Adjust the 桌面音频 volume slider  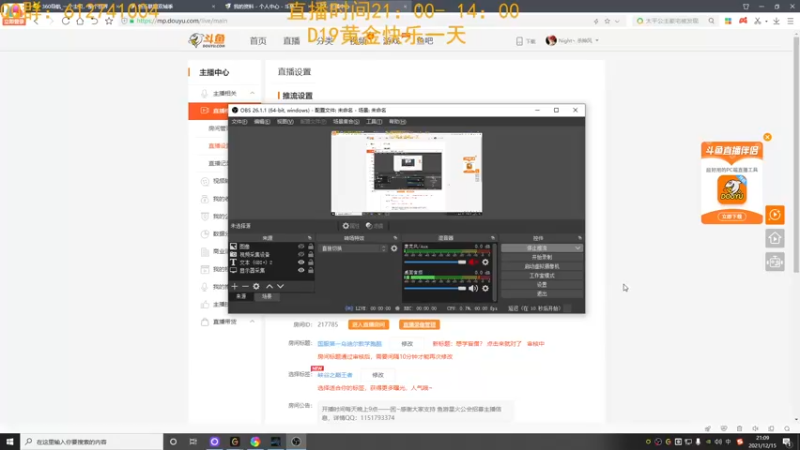(x=435, y=288)
